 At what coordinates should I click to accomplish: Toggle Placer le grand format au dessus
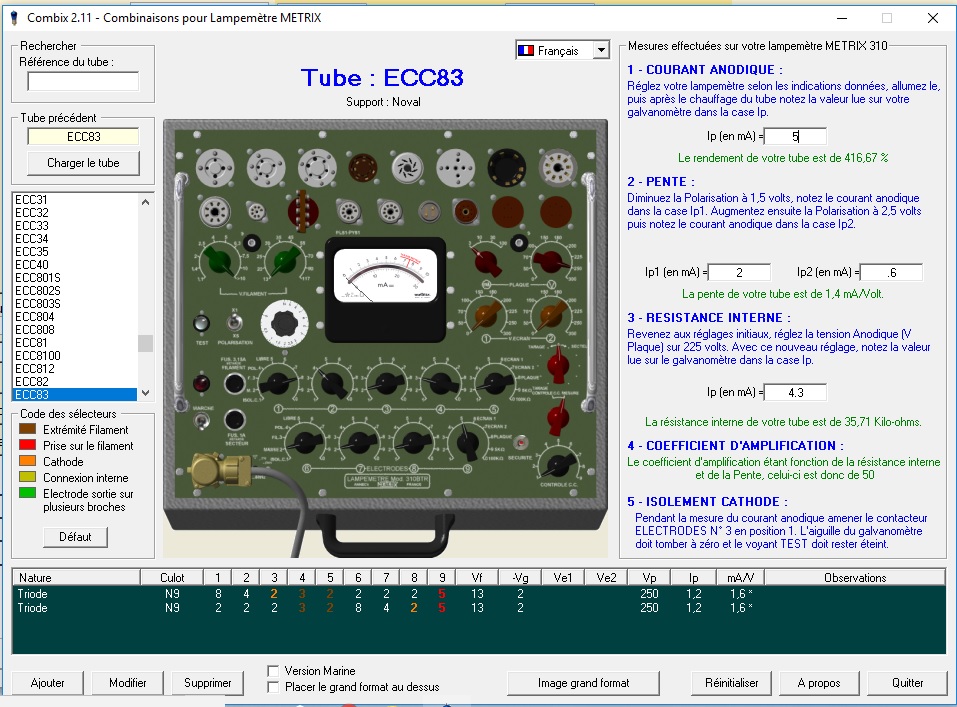273,687
